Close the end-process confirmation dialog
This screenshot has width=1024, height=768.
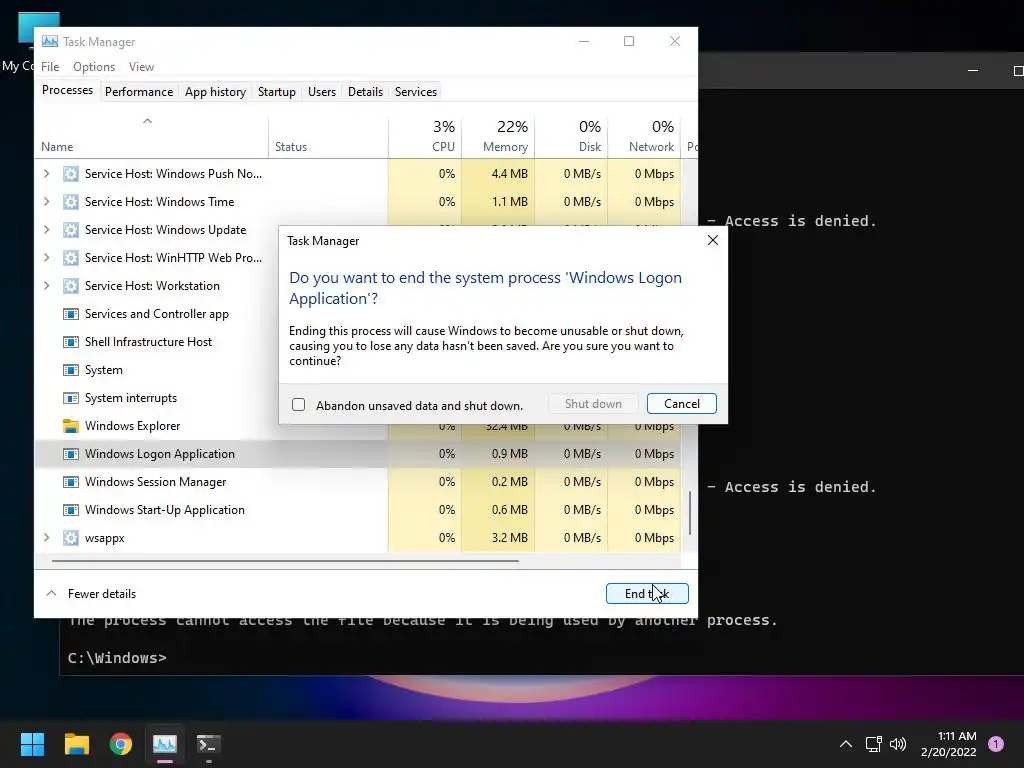pyautogui.click(x=712, y=240)
